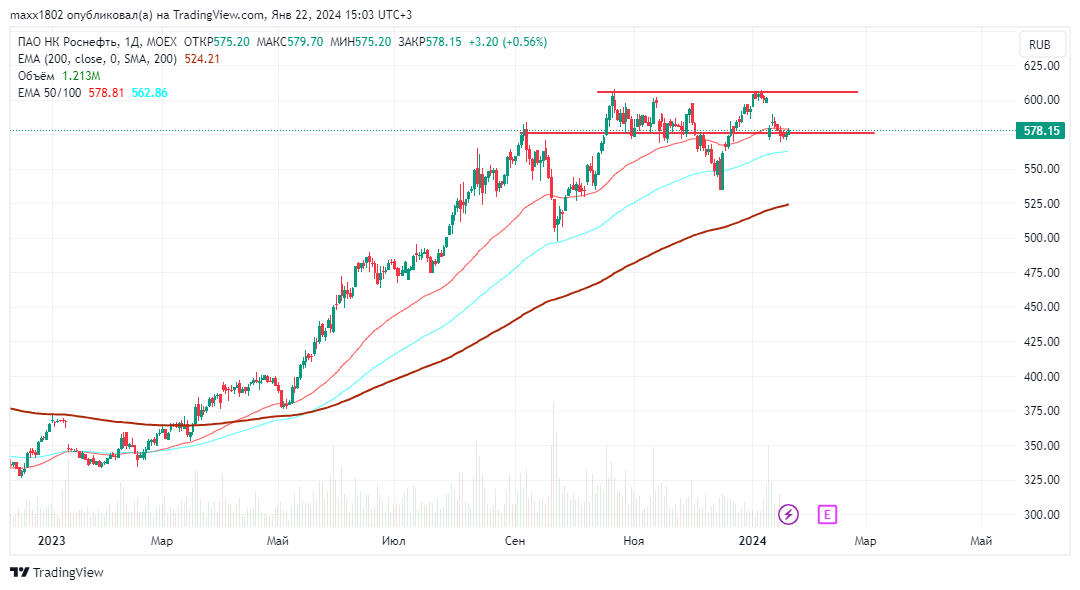Click the 562.86 EMA 100 value

[149, 93]
